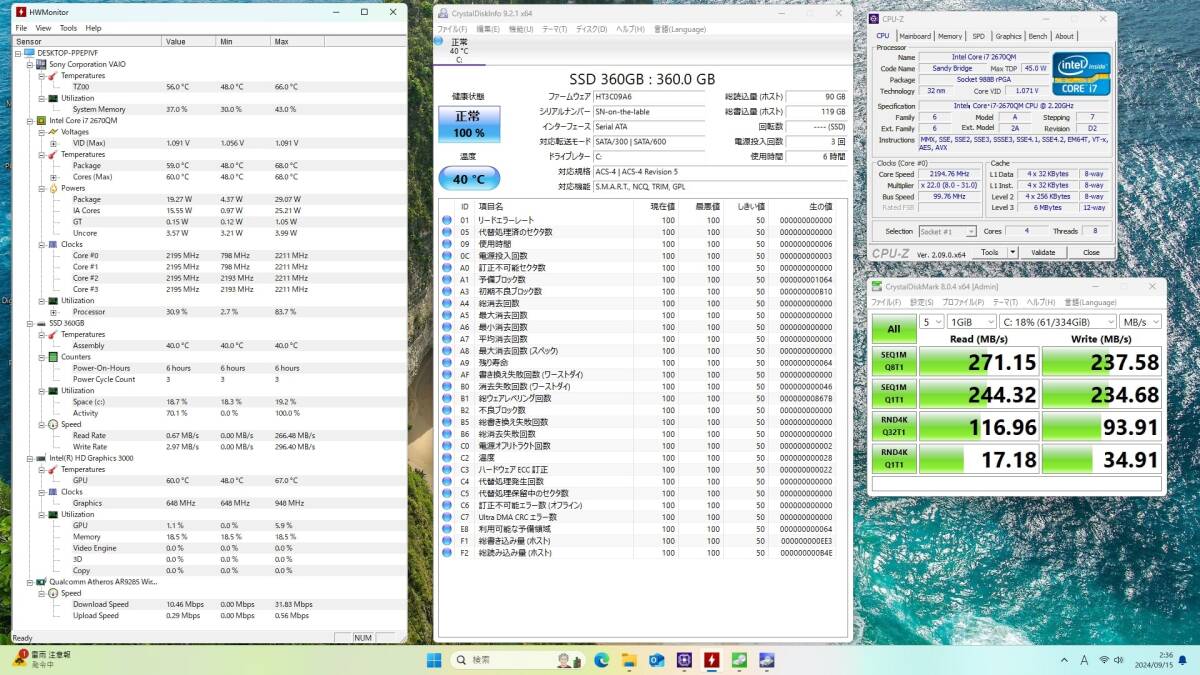Click blue status circle for ID A9 残り寿命
Screen dimensions: 1200x675
(x=446, y=362)
